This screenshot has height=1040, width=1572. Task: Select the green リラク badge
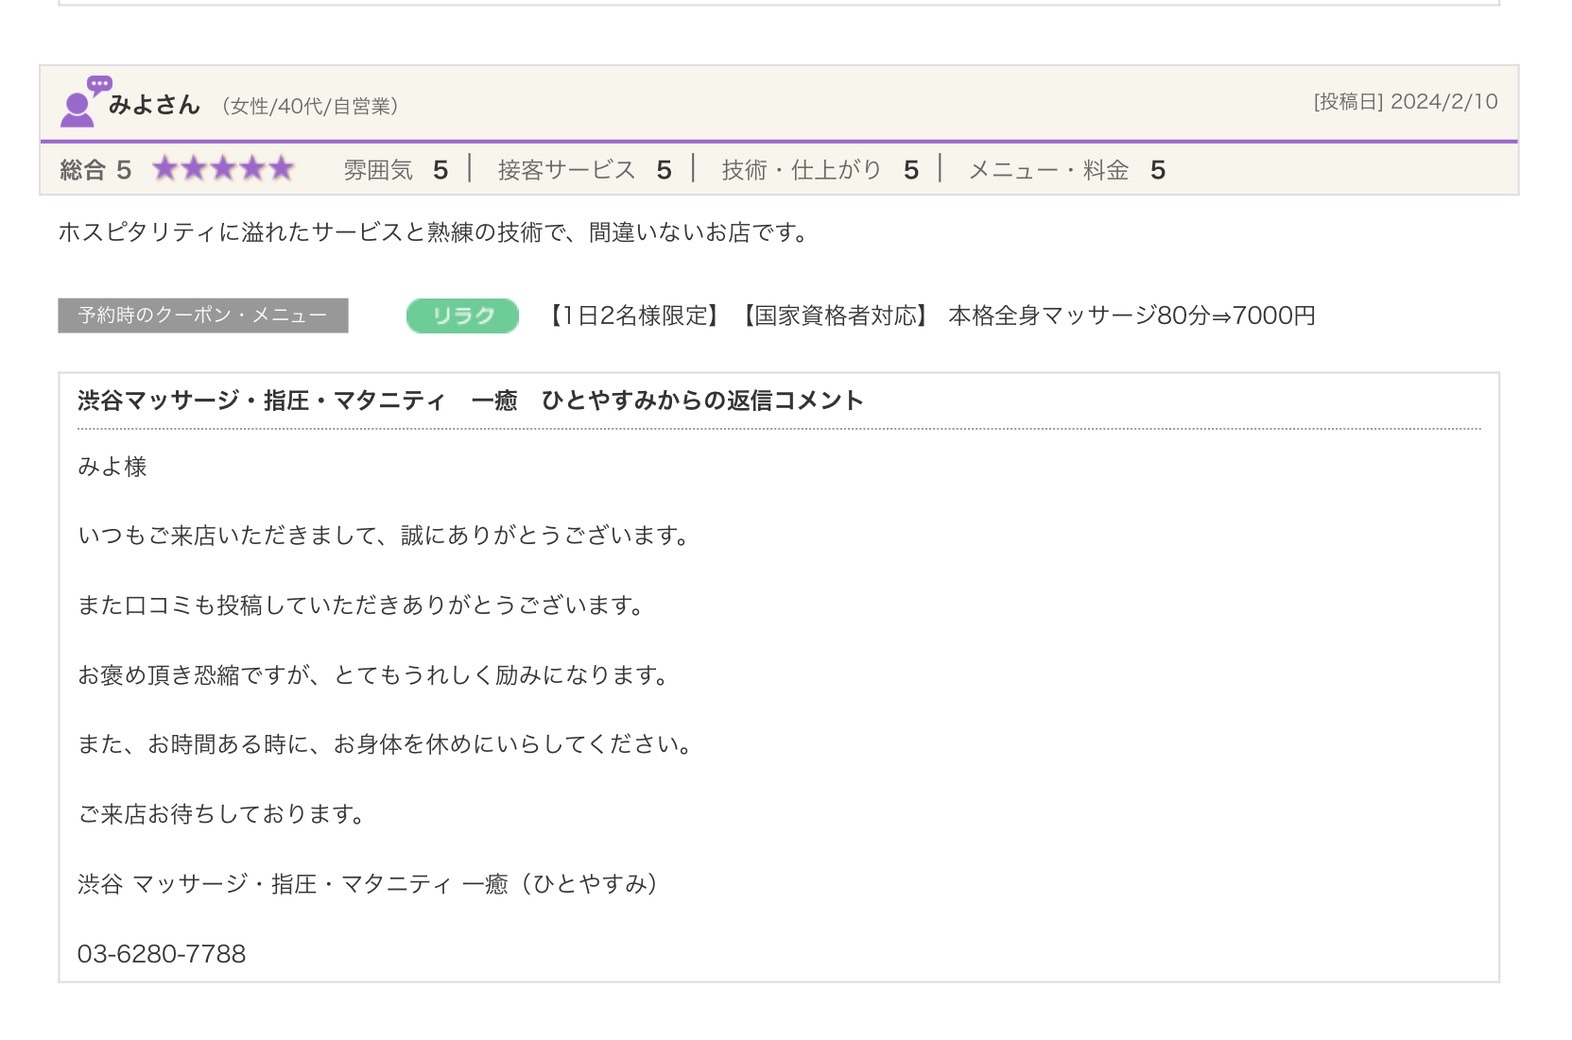click(x=462, y=316)
